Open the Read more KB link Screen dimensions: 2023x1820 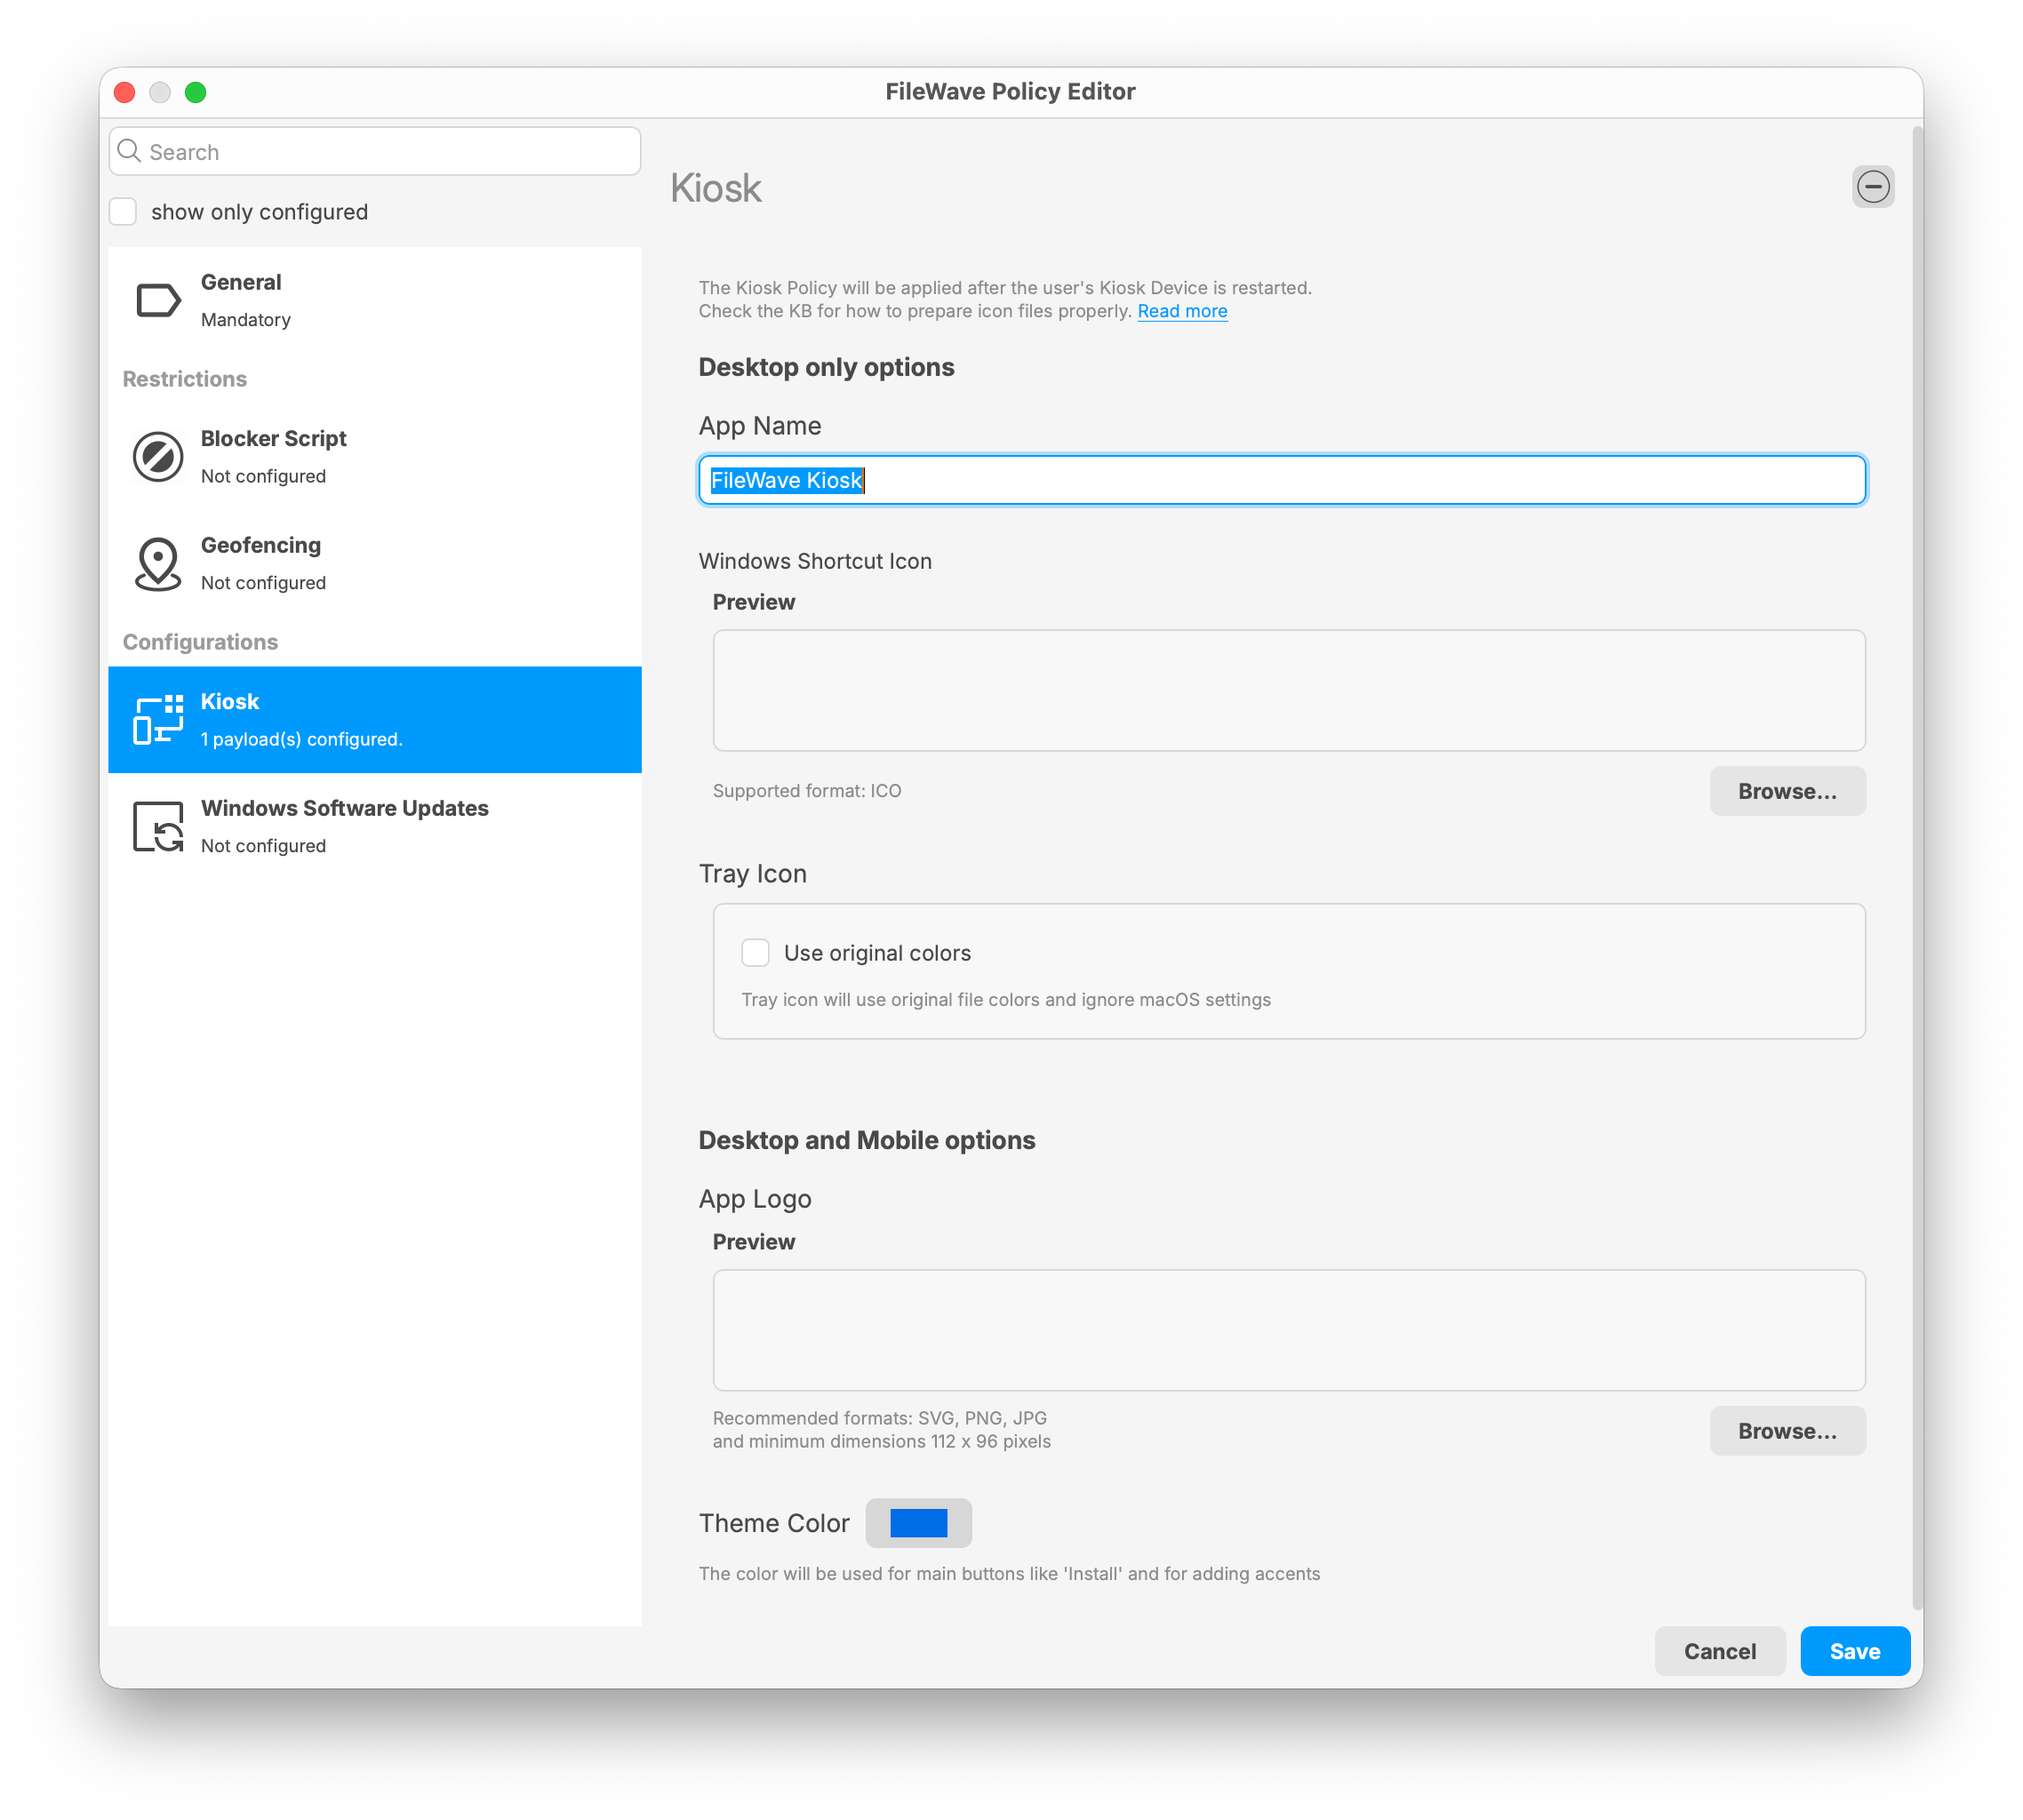pos(1182,311)
